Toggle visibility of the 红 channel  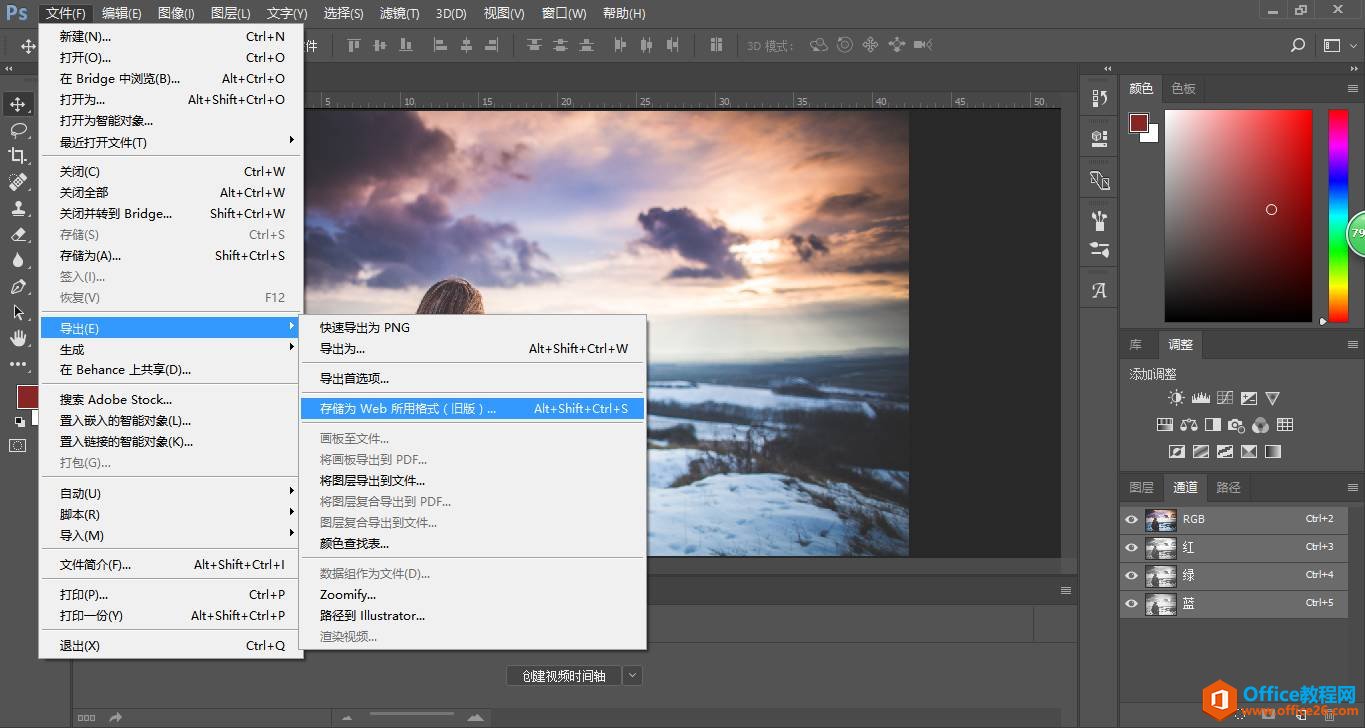click(x=1131, y=548)
